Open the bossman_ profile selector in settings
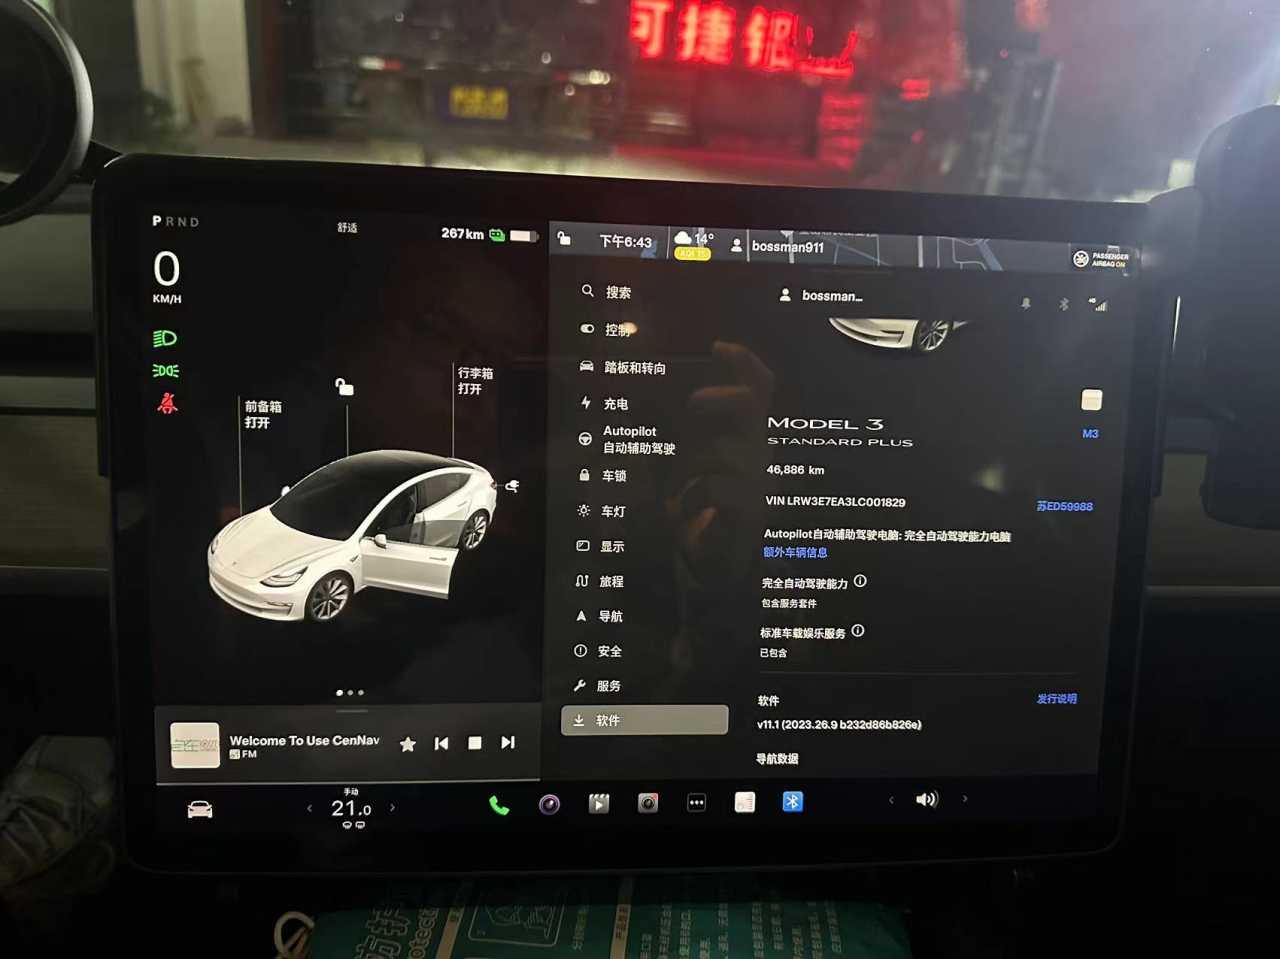This screenshot has width=1280, height=959. 821,296
